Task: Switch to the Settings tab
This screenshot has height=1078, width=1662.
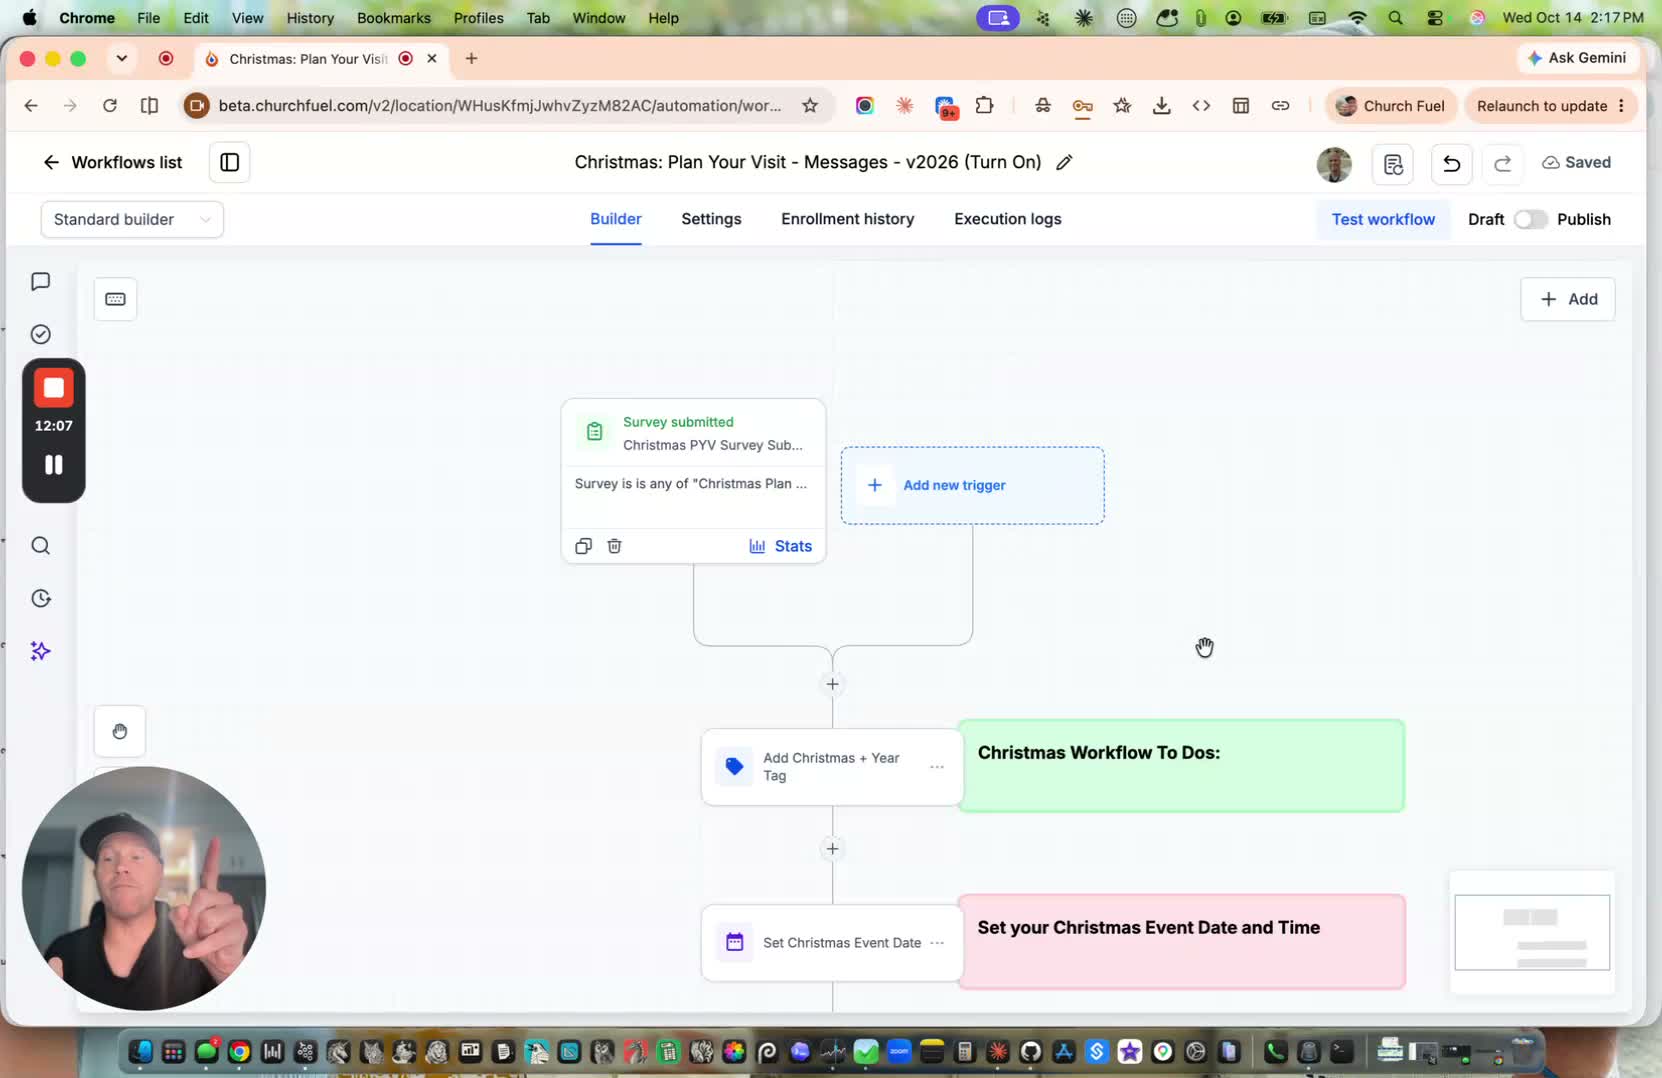Action: (x=711, y=219)
